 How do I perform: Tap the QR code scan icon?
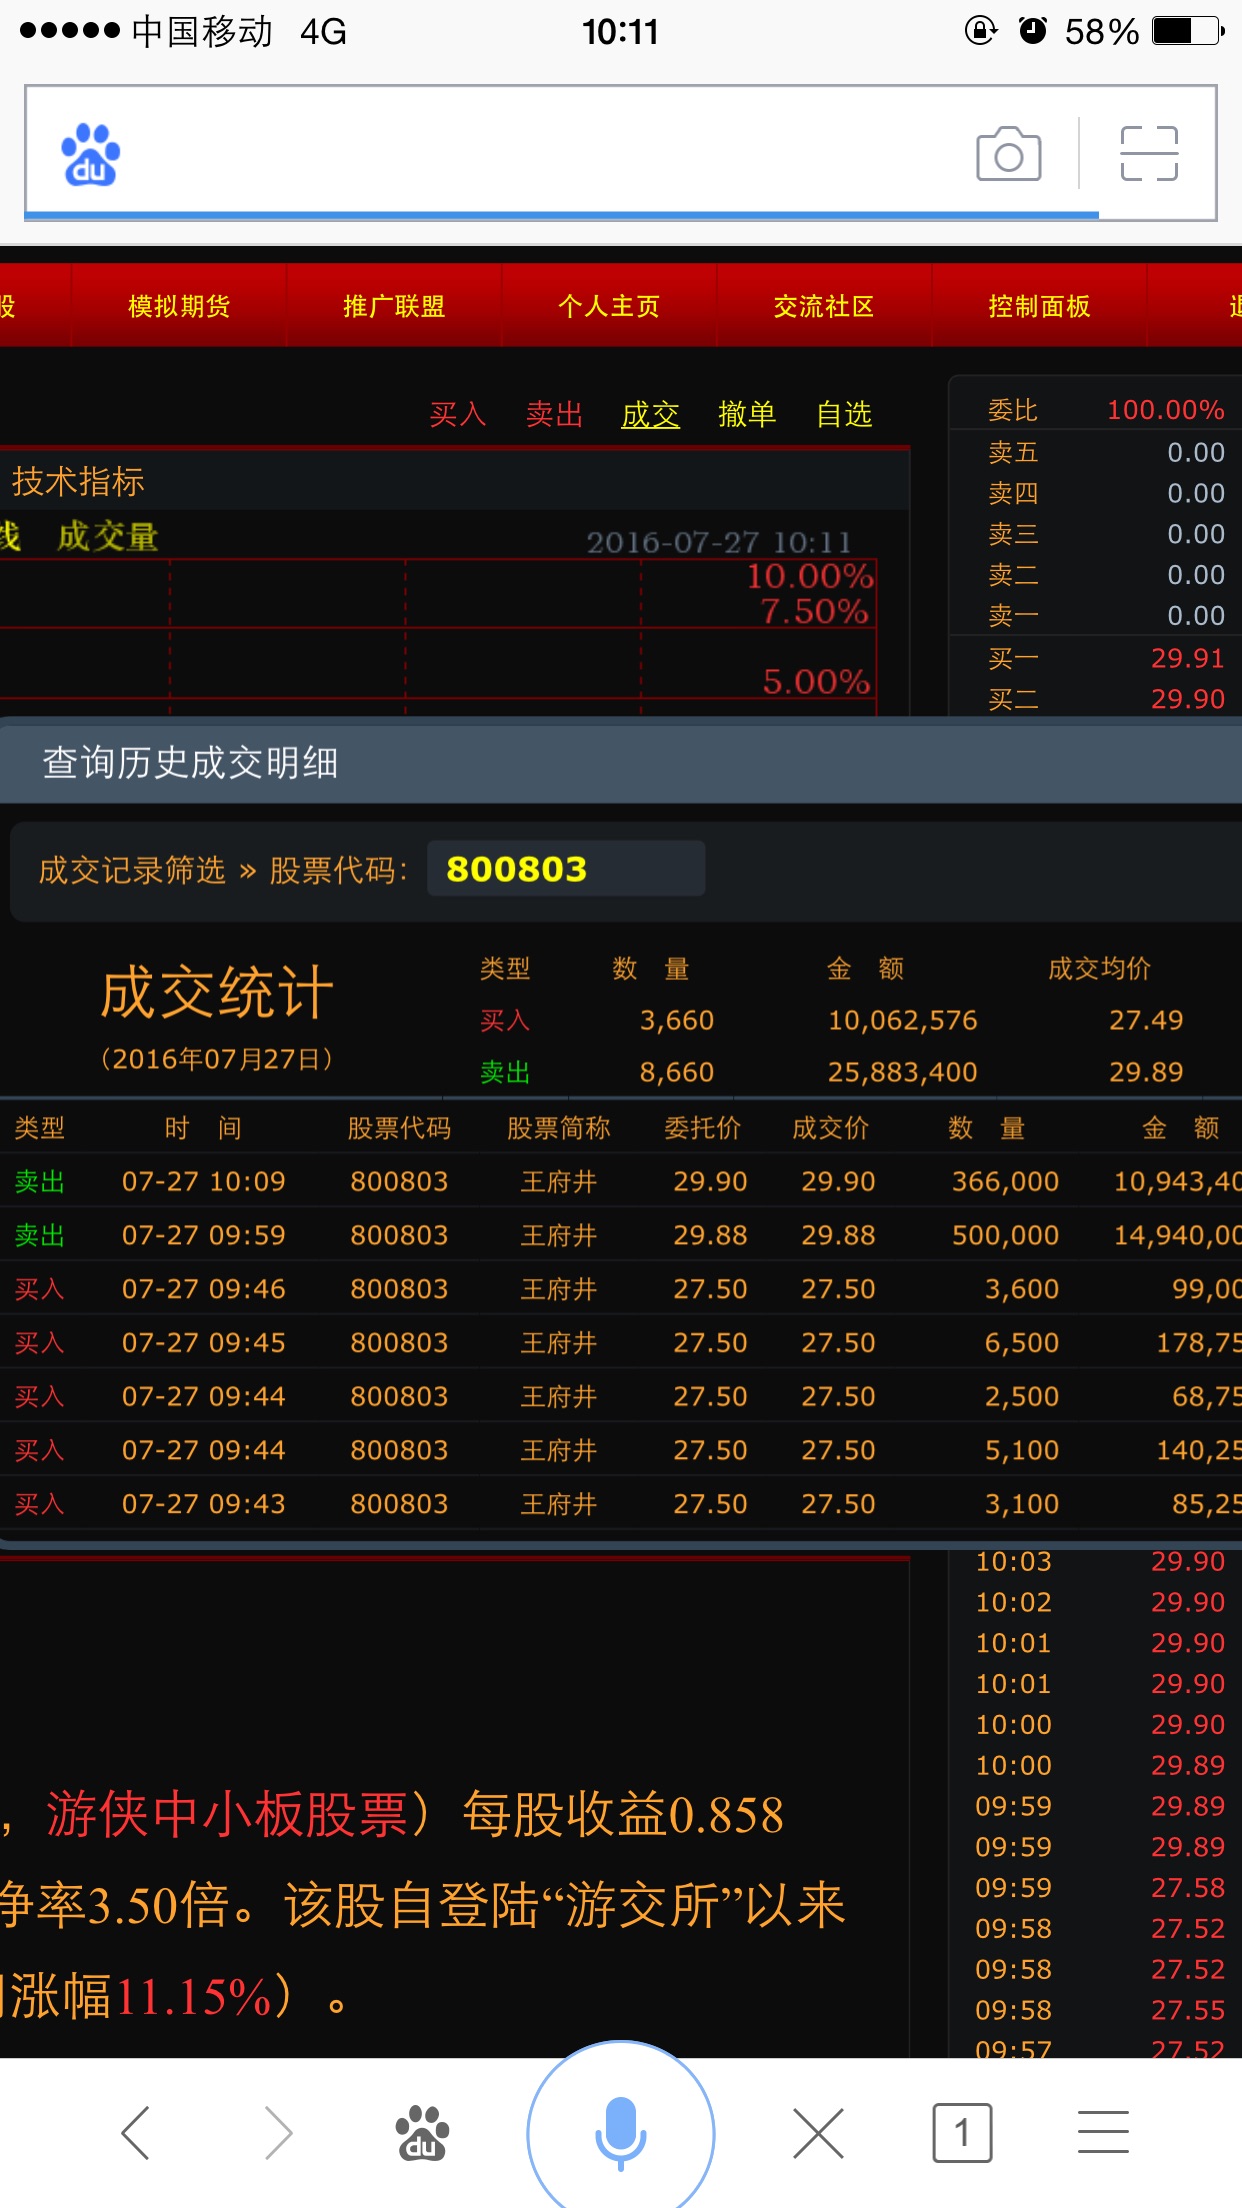coord(1149,154)
